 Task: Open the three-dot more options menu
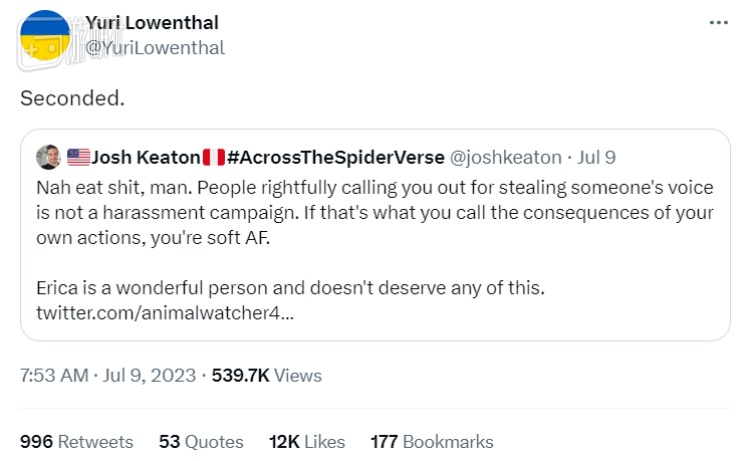[718, 22]
